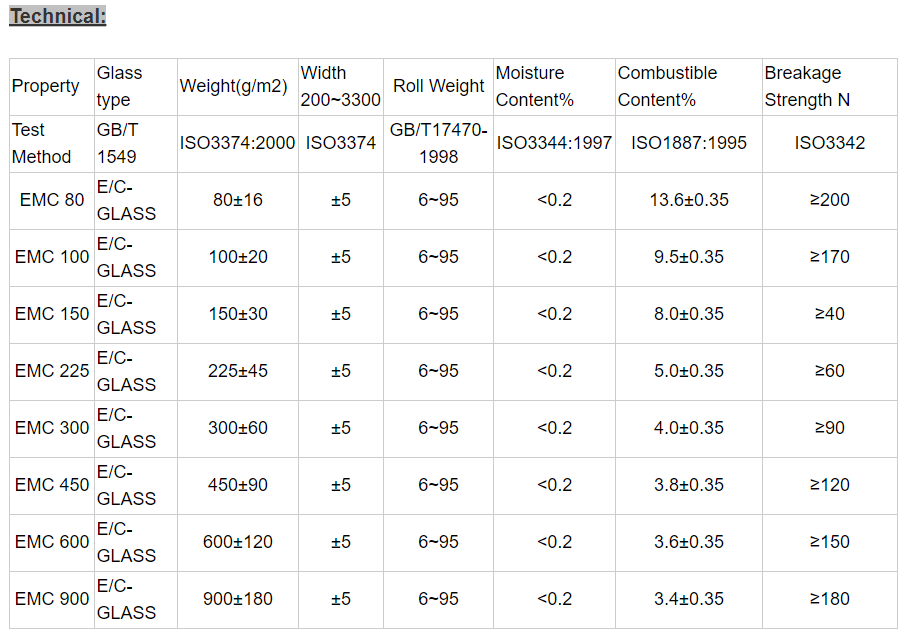Select the 900±180 weight cell
Screen dimensions: 907x638
tap(238, 599)
